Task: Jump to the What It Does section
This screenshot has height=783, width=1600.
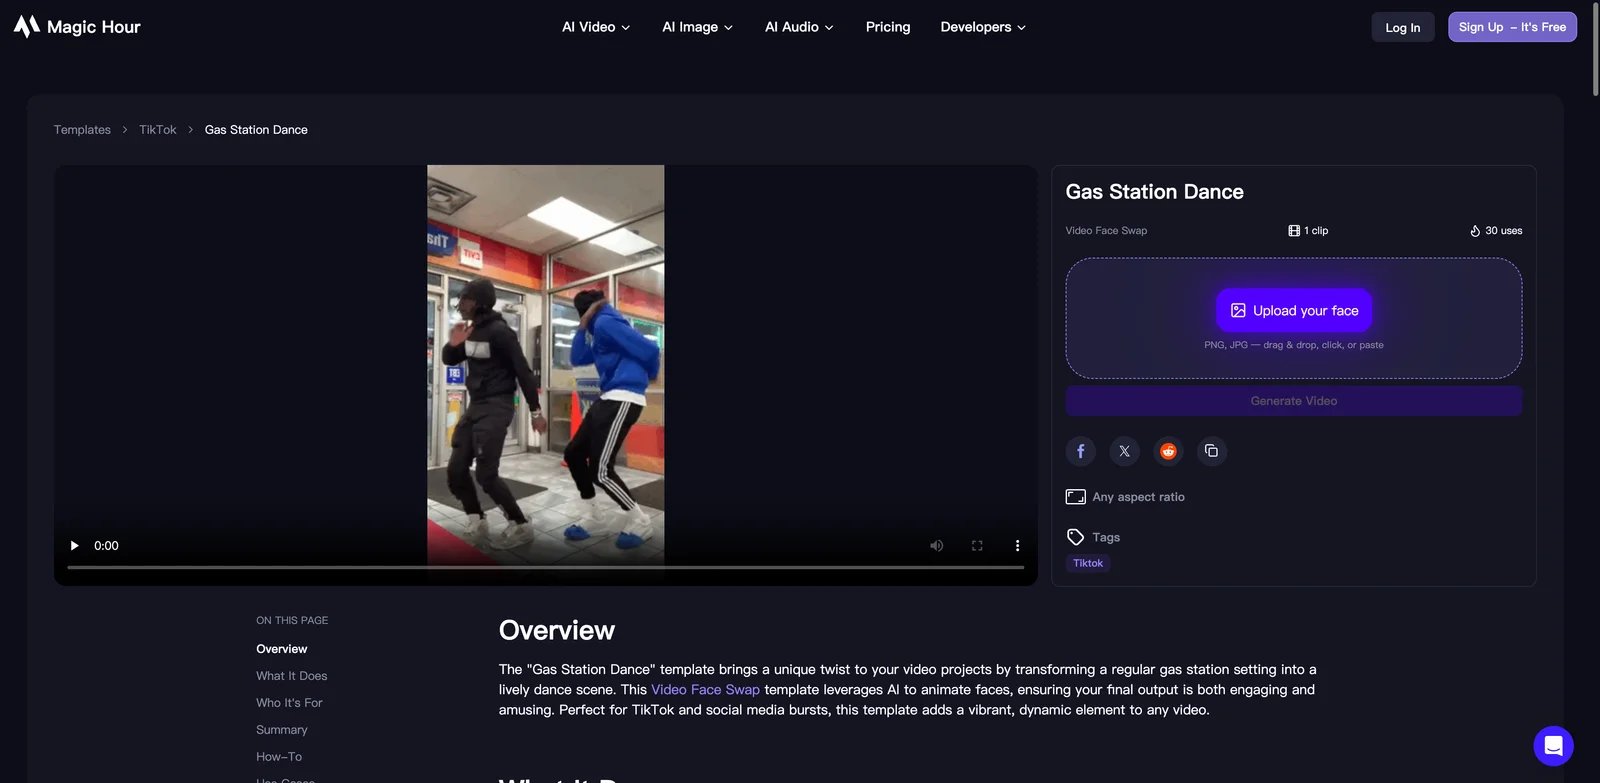Action: (292, 676)
